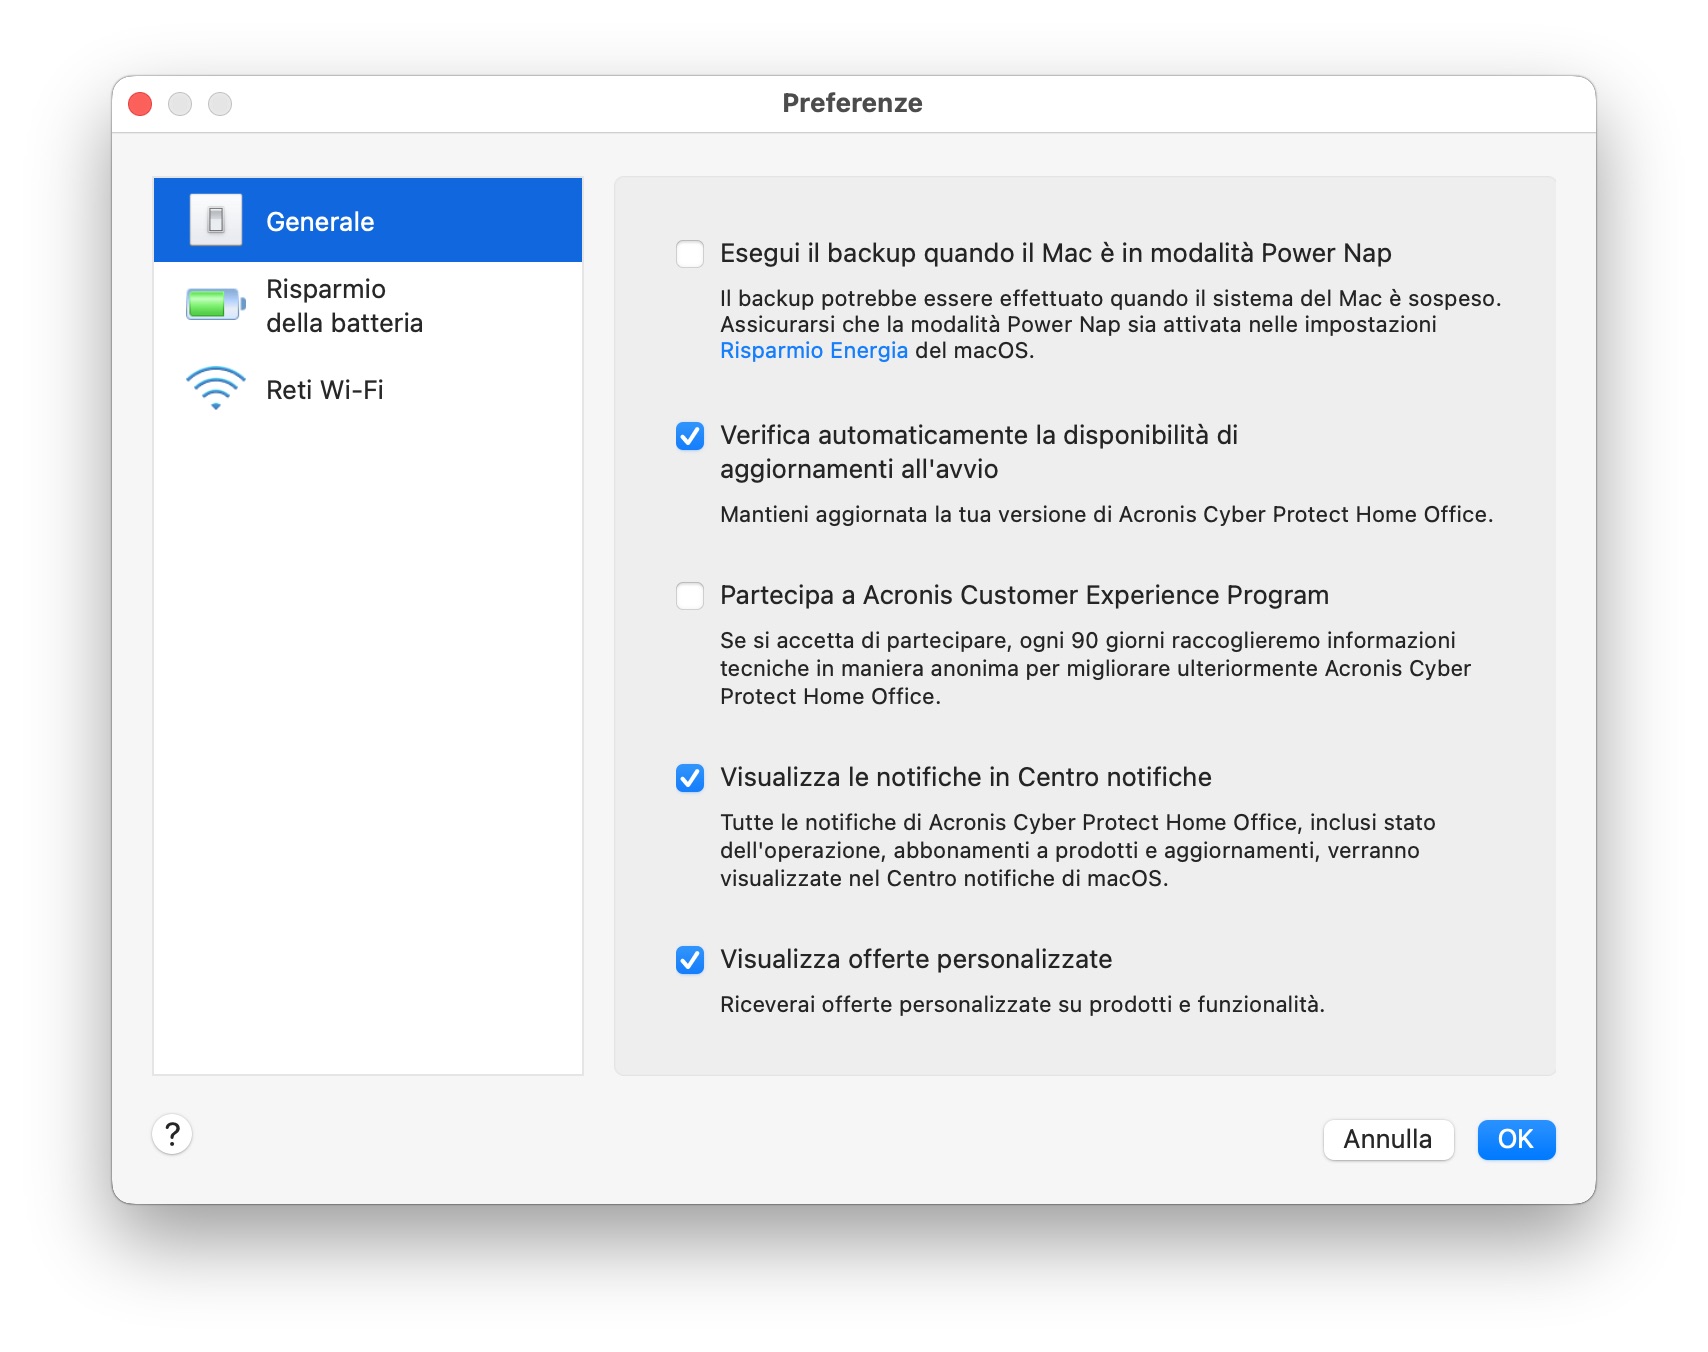This screenshot has height=1352, width=1708.
Task: Click the Generale switch icon in sidebar
Action: pyautogui.click(x=216, y=220)
